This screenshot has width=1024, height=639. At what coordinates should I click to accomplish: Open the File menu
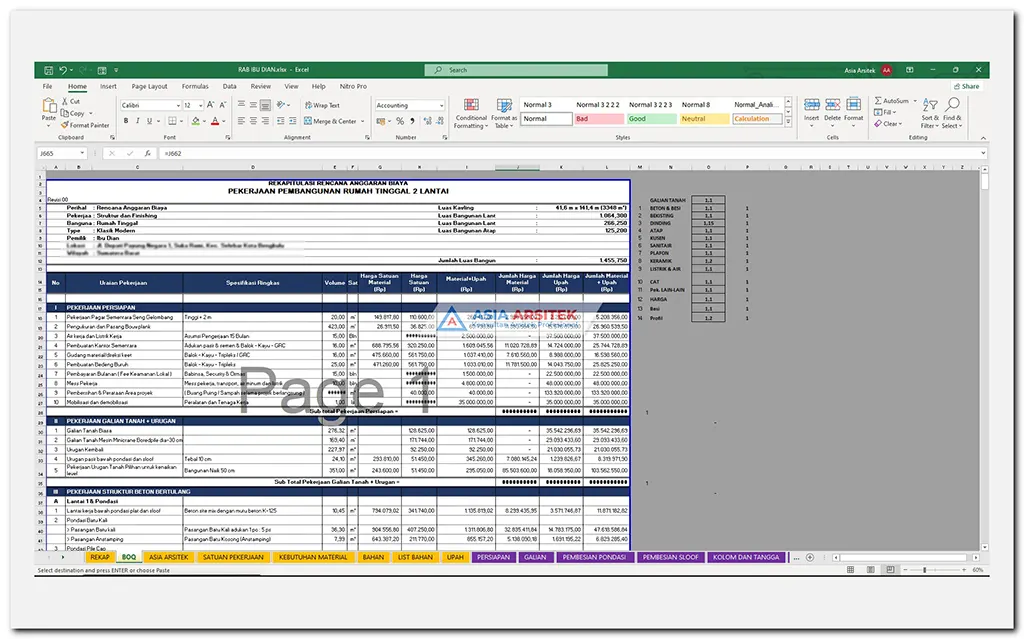[48, 86]
